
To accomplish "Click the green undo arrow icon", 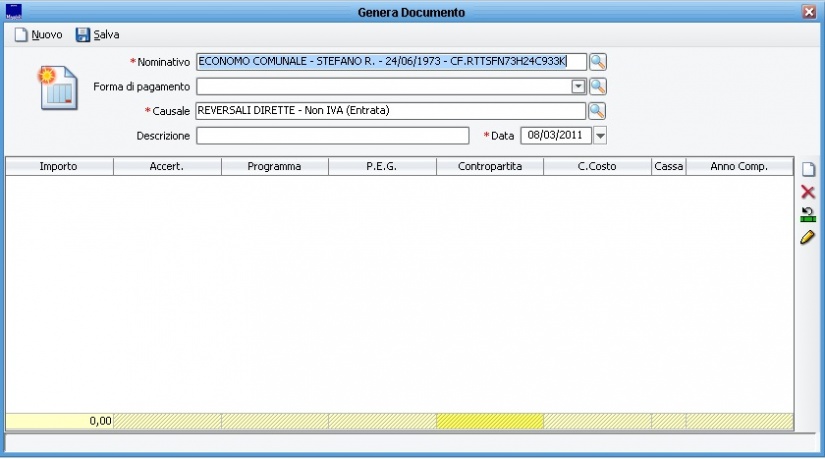I will (x=808, y=214).
